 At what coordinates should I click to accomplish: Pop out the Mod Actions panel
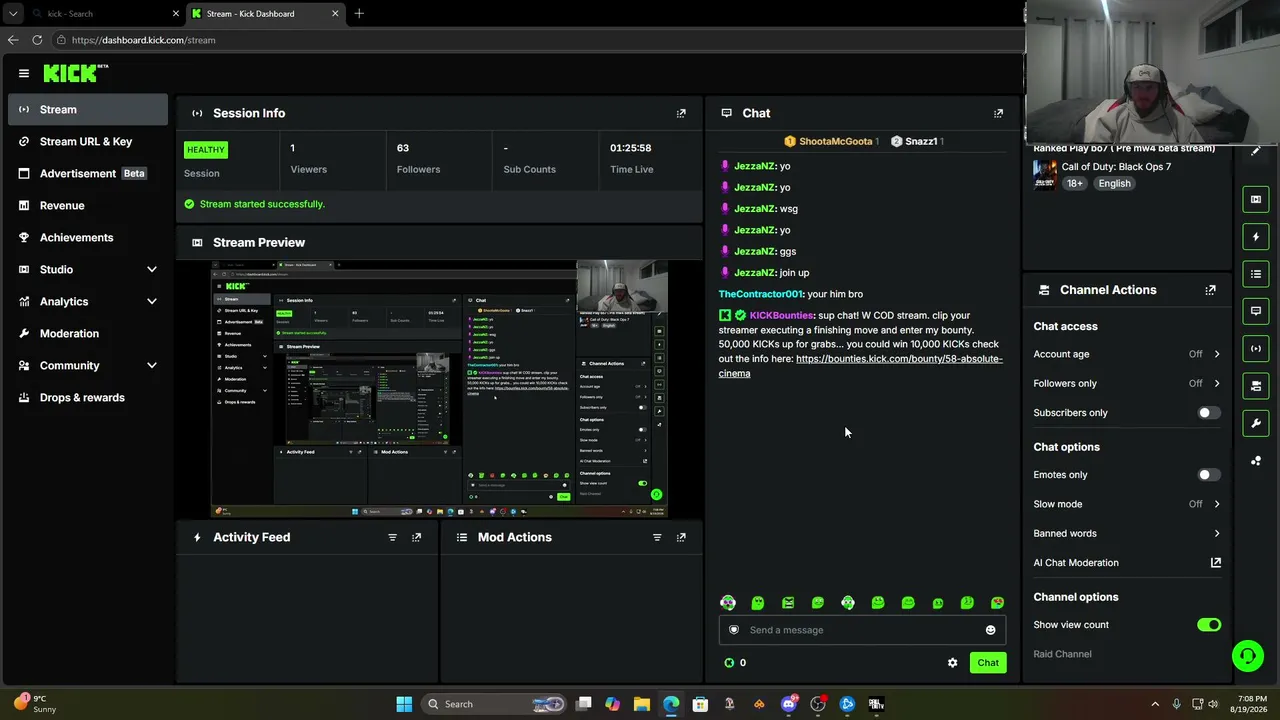pyautogui.click(x=681, y=537)
